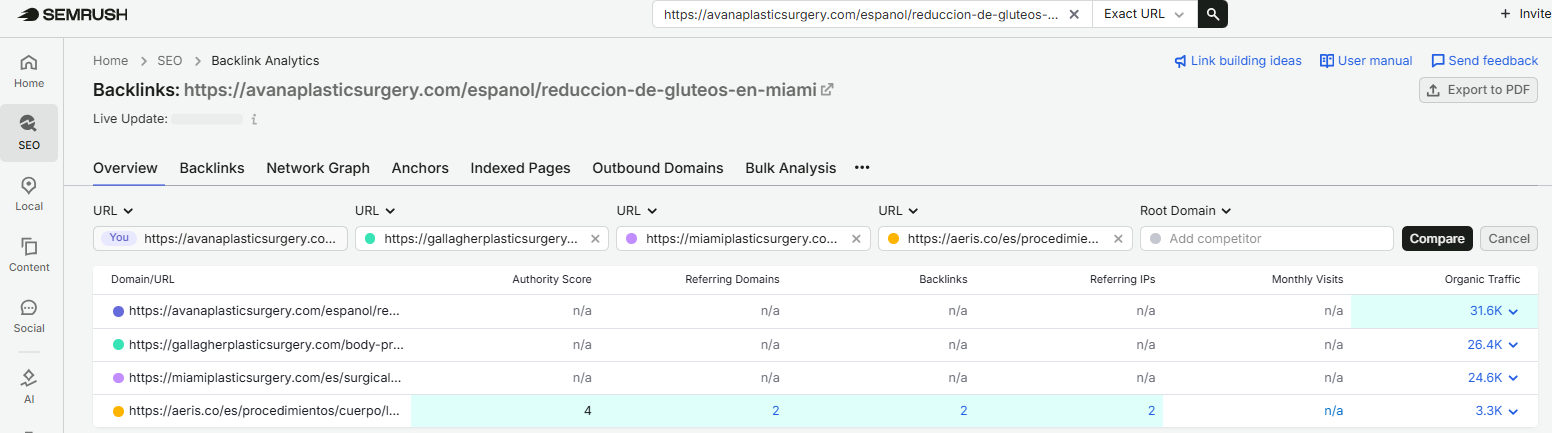Screen dimensions: 1552x433
Task: Open the Social sidebar section
Action: coord(29,316)
